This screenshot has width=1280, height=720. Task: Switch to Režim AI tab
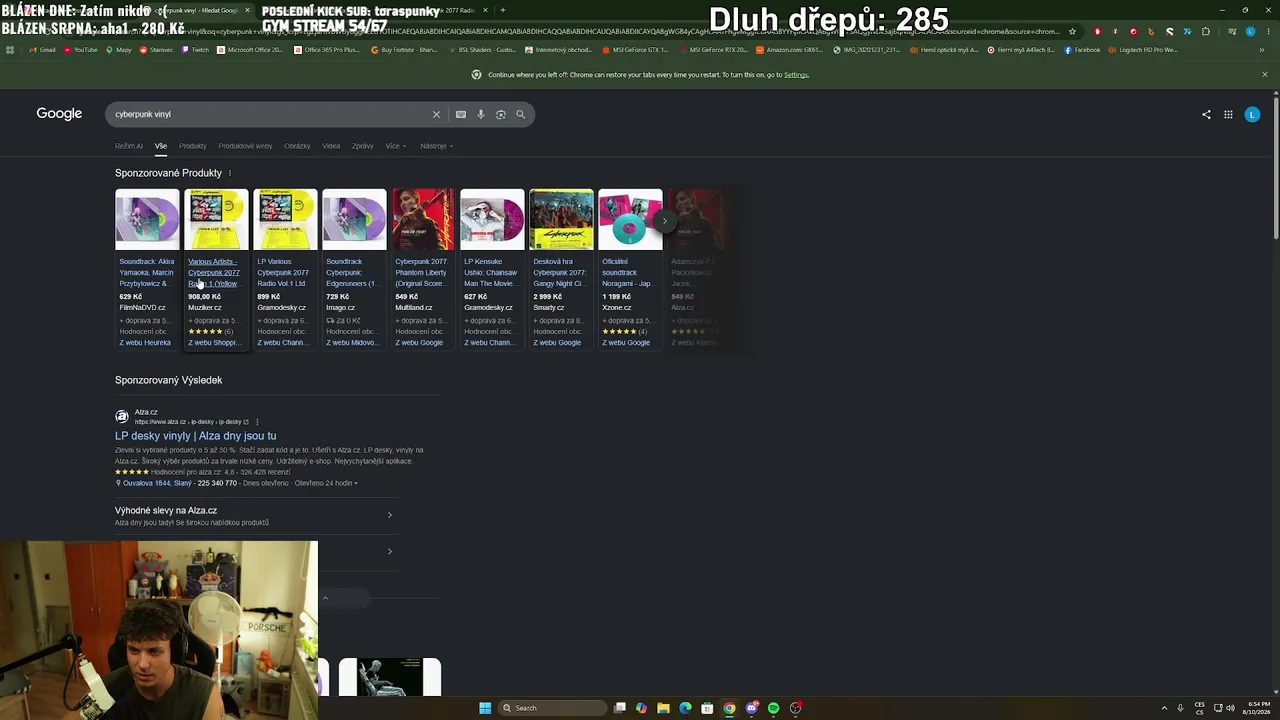pos(129,146)
